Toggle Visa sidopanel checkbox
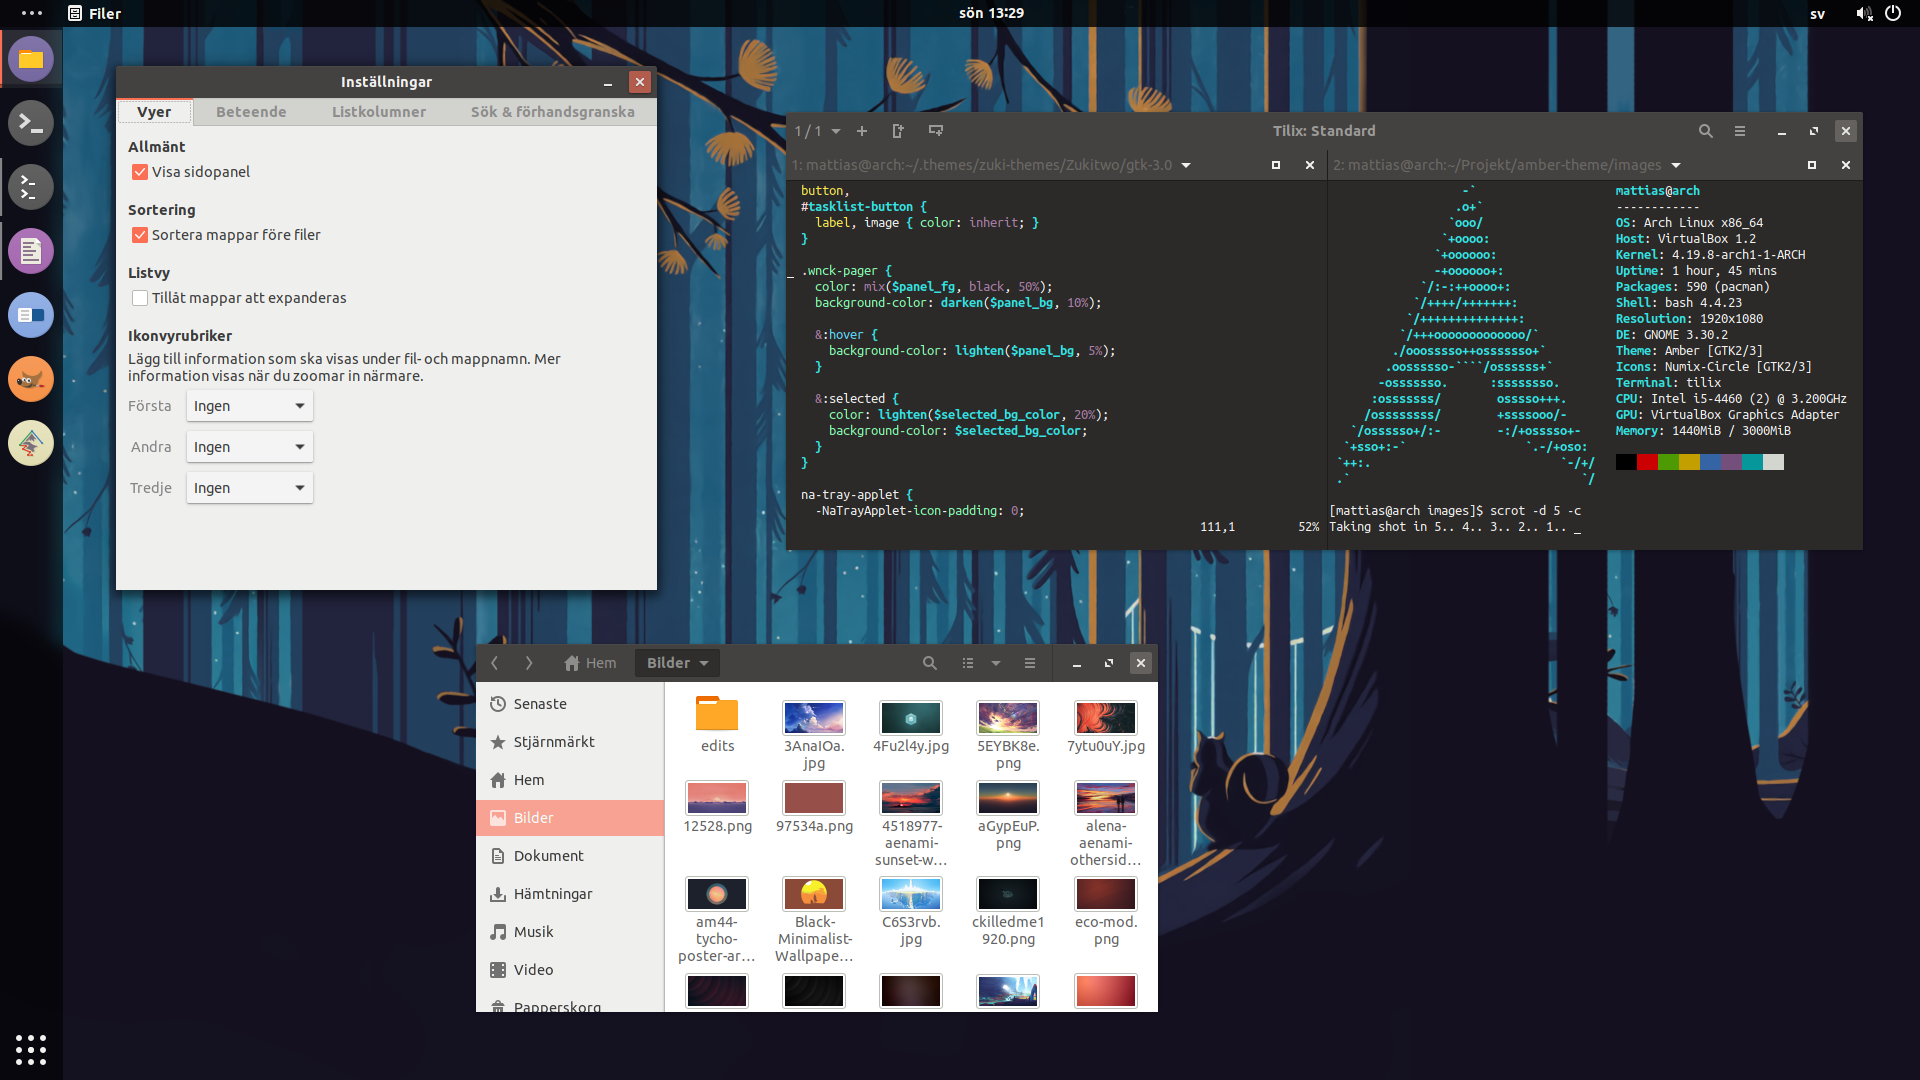The height and width of the screenshot is (1080, 1920). (x=140, y=172)
